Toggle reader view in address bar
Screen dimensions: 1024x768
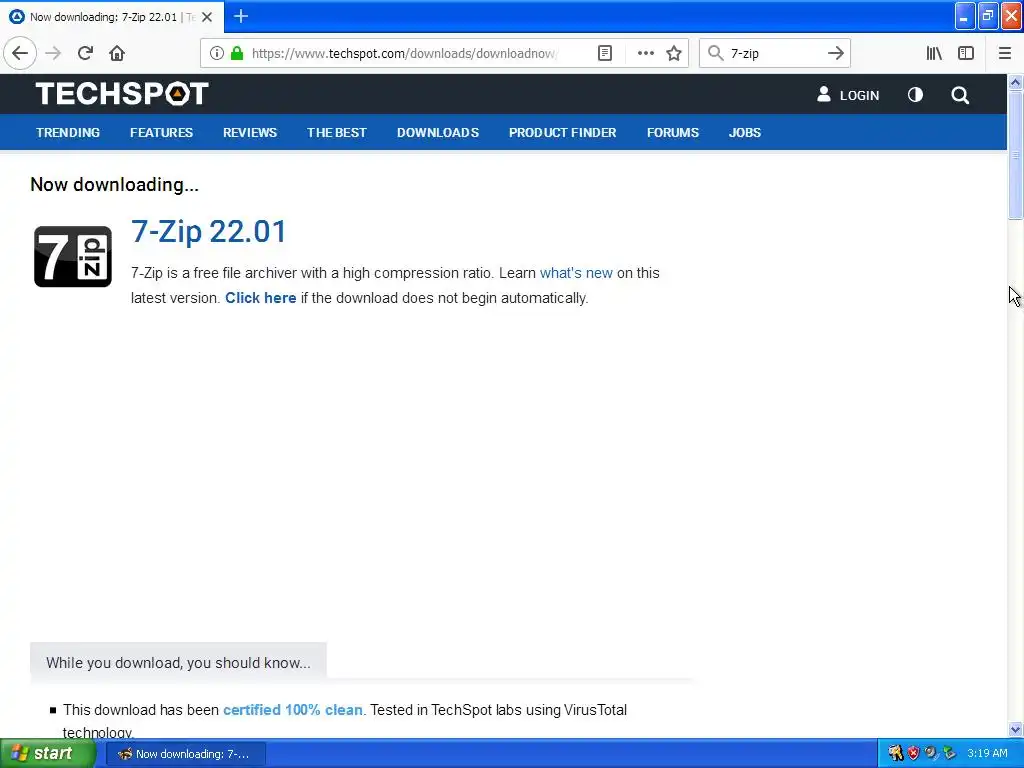click(x=605, y=54)
